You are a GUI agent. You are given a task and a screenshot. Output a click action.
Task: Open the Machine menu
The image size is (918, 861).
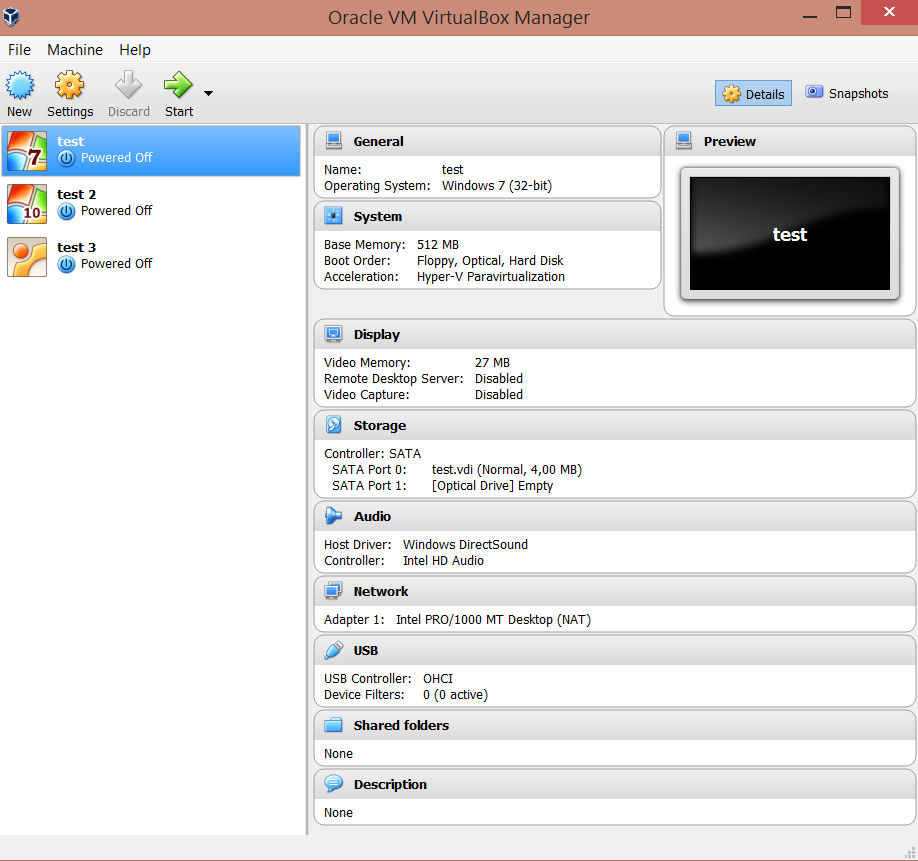(x=75, y=50)
